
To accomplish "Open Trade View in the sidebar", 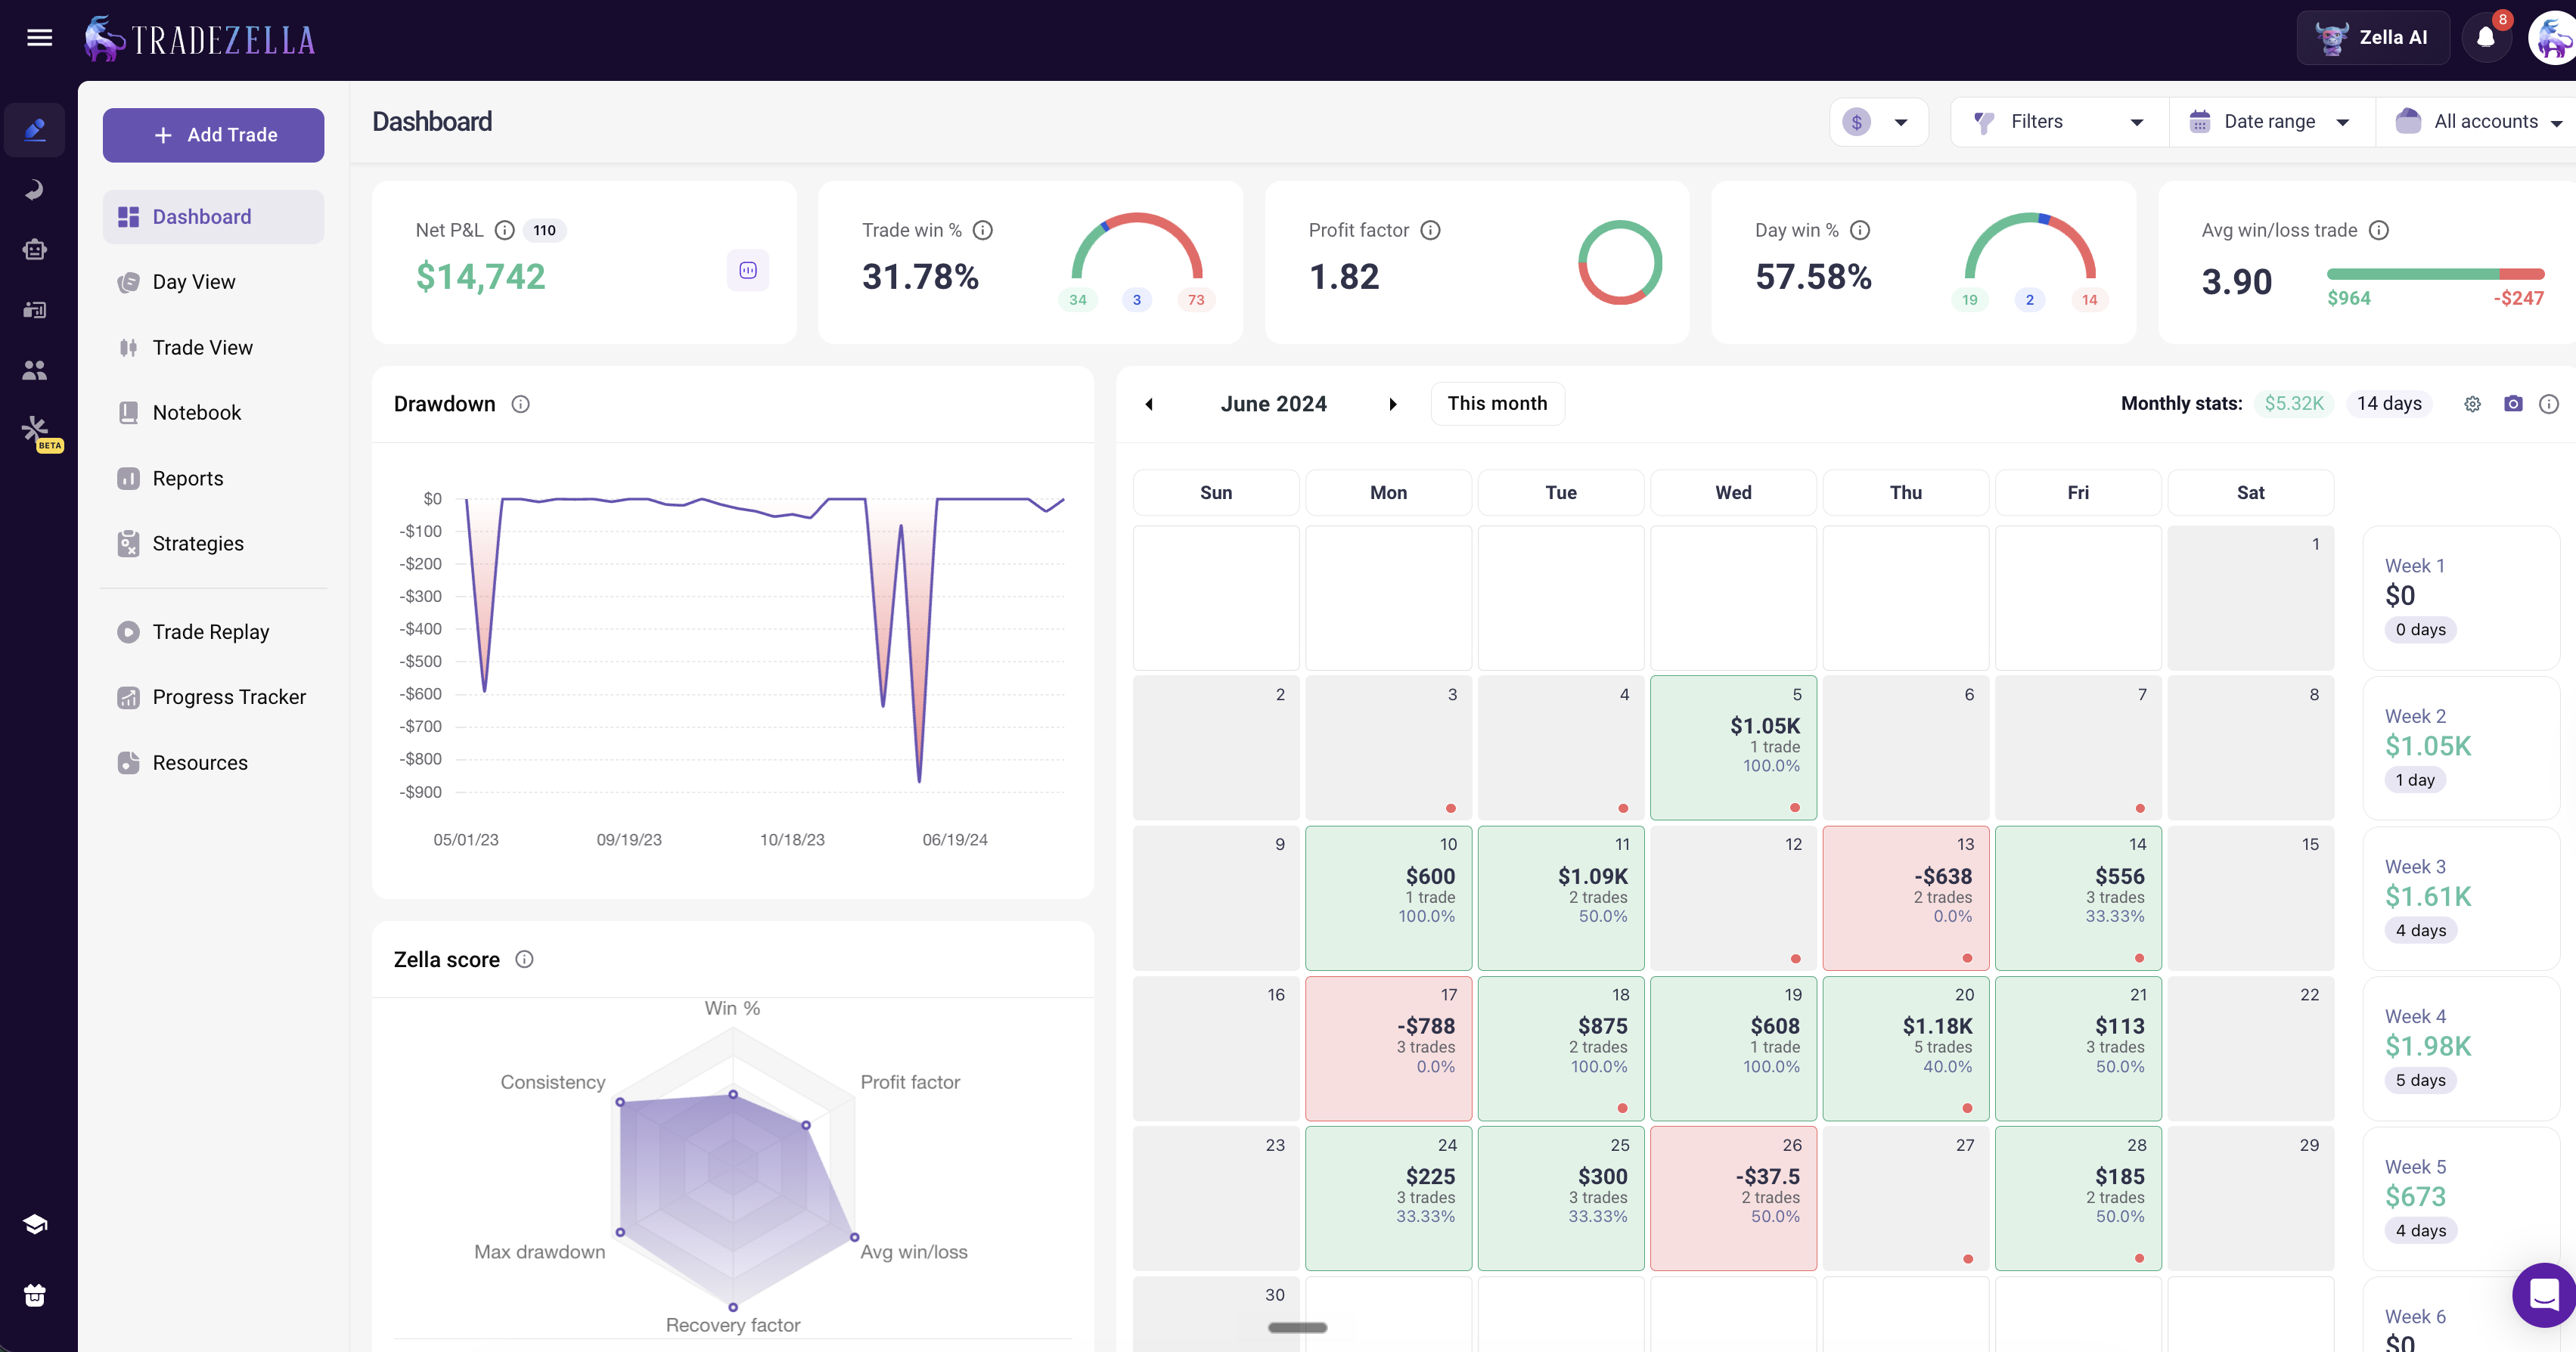I will pyautogui.click(x=213, y=347).
